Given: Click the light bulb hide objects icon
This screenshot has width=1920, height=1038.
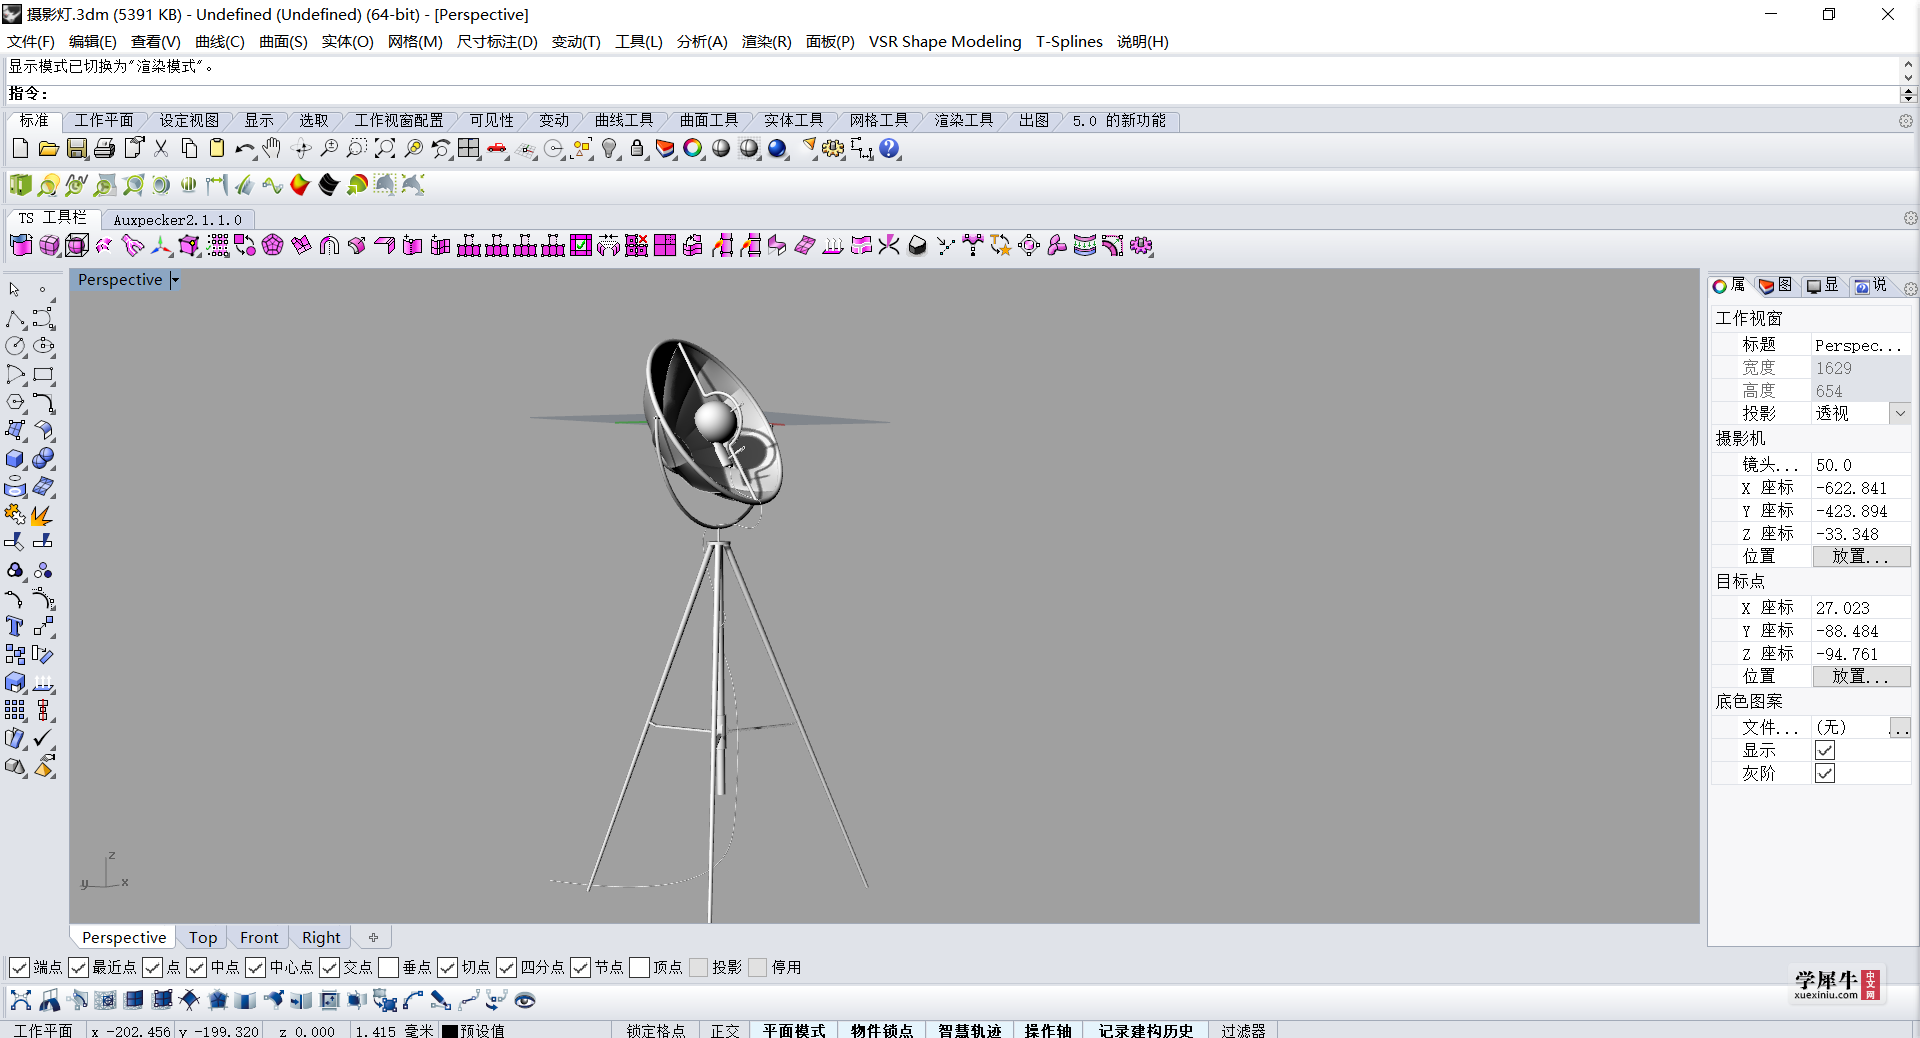Looking at the screenshot, I should pyautogui.click(x=609, y=149).
